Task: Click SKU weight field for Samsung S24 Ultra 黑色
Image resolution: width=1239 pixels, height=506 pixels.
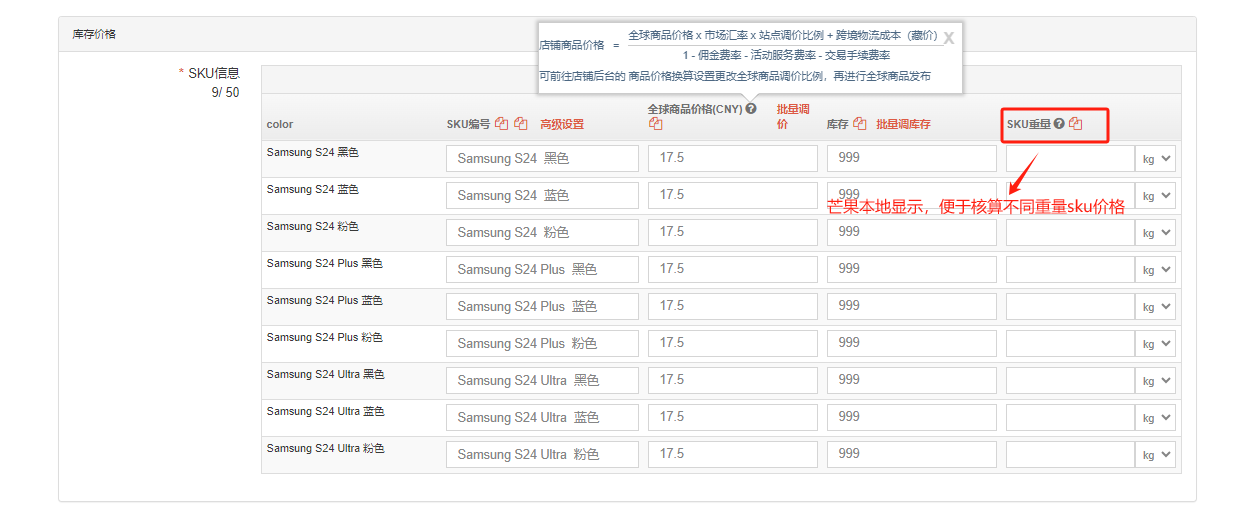Action: [1071, 381]
